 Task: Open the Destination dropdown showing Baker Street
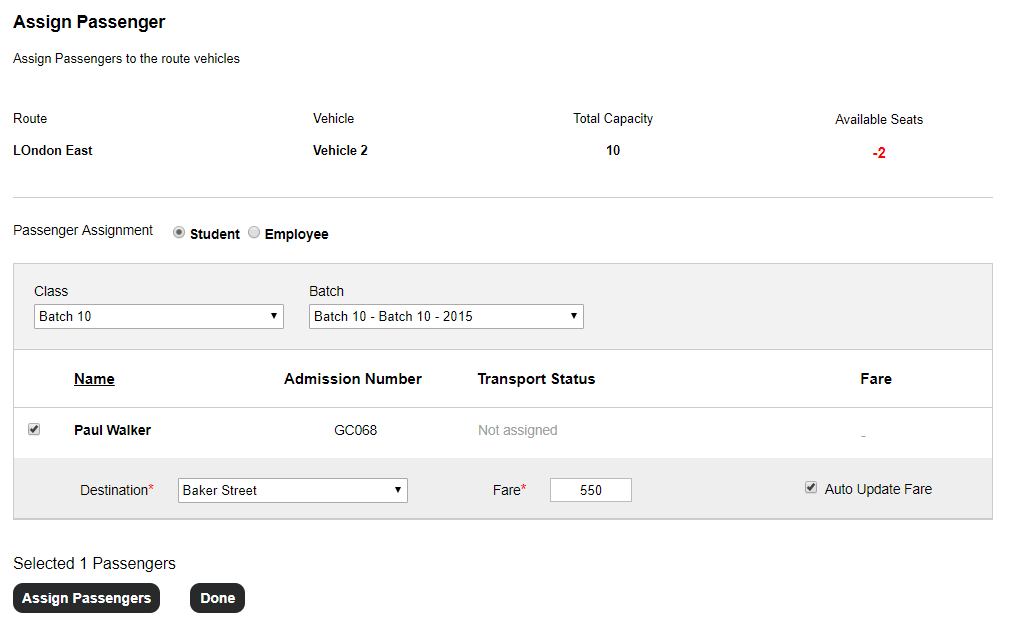293,490
